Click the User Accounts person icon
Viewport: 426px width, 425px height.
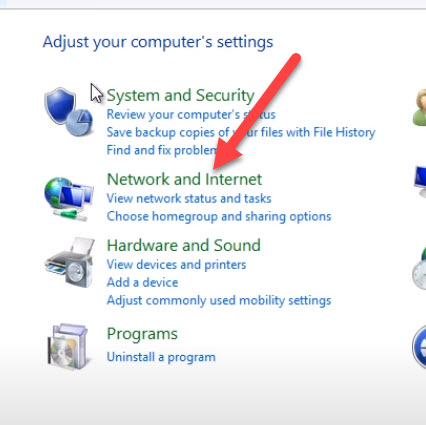(419, 107)
